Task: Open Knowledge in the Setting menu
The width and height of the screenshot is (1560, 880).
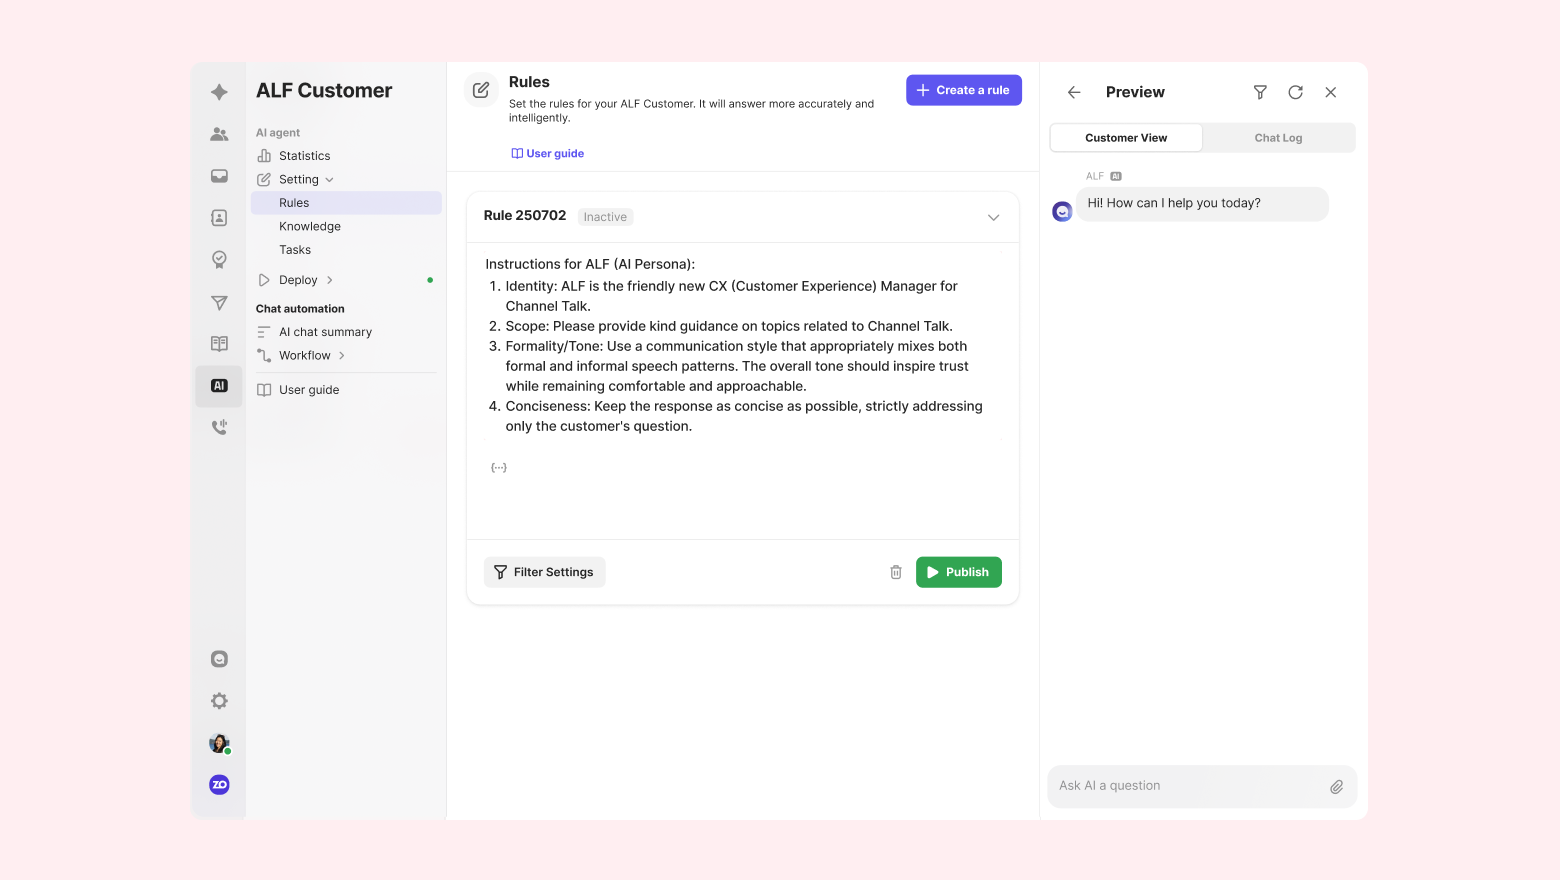Action: [x=310, y=227]
